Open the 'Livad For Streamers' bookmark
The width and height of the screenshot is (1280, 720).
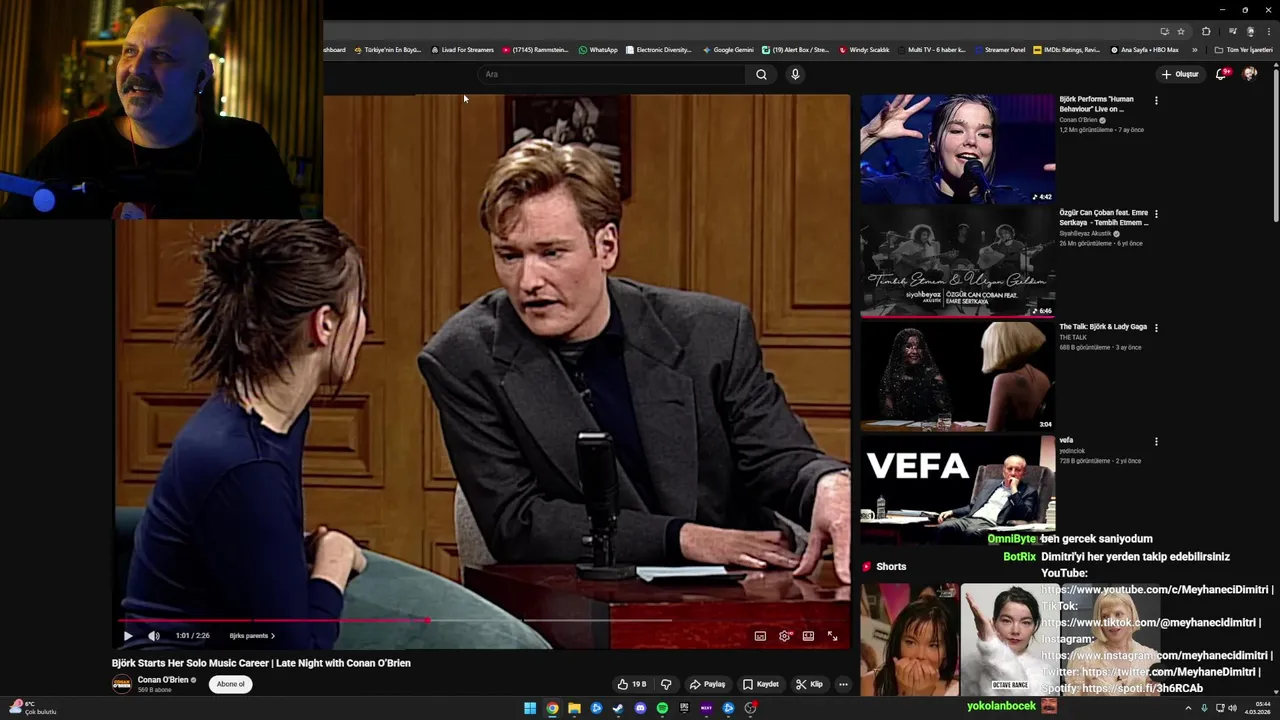[x=463, y=50]
